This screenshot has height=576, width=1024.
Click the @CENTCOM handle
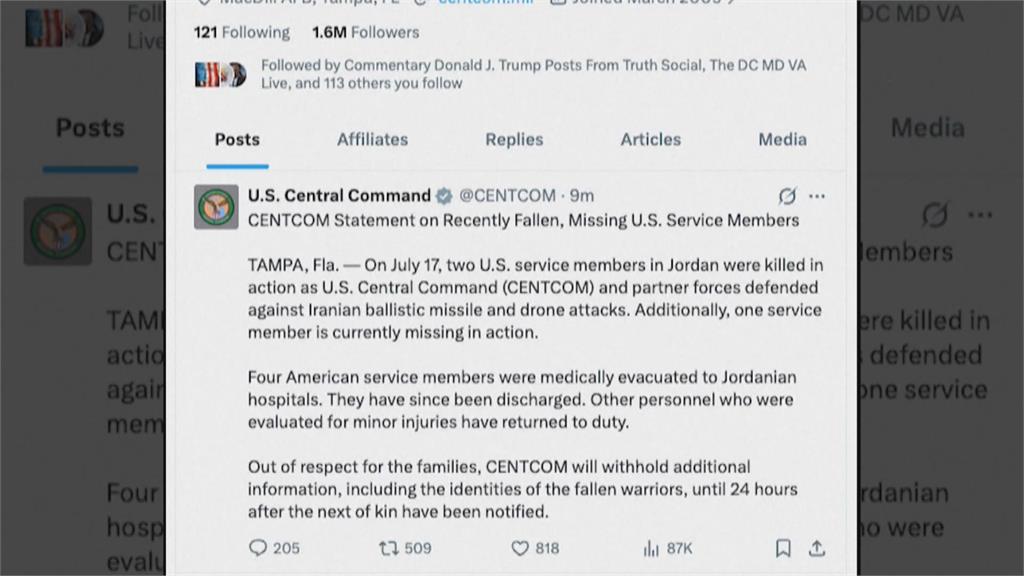pyautogui.click(x=507, y=196)
